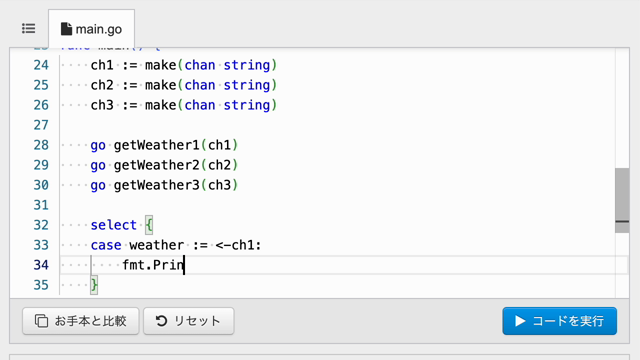Screen dimensions: 640x360
Task: Click empty line 31 in editor
Action: [337, 205]
